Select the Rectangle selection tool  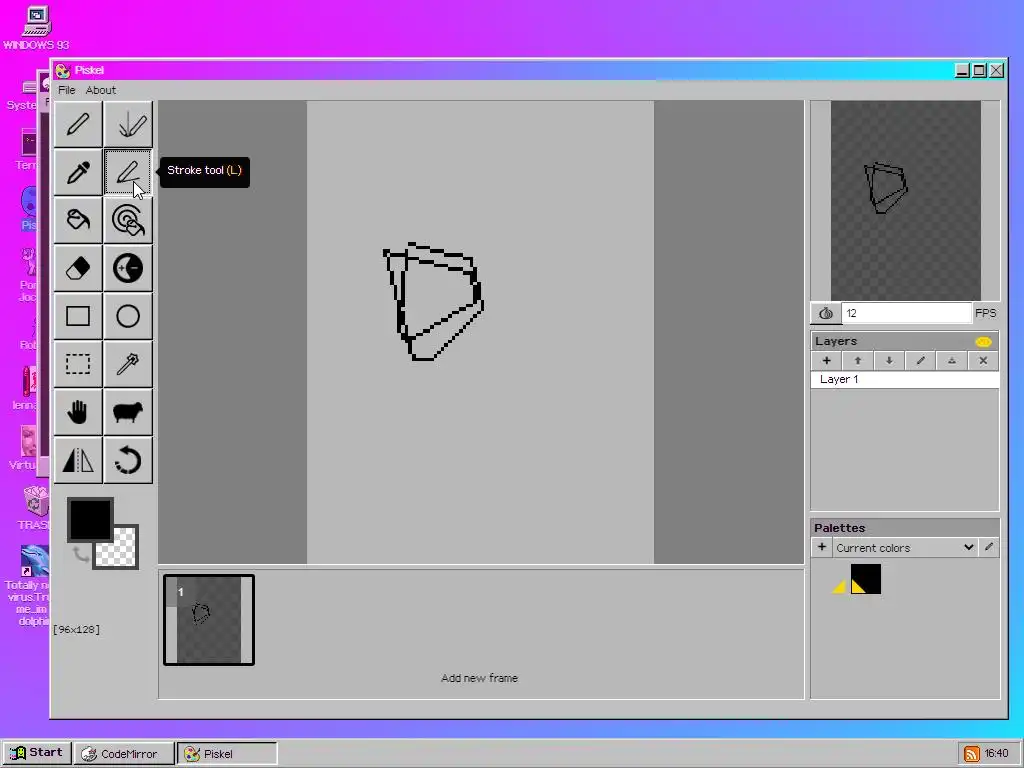[78, 364]
